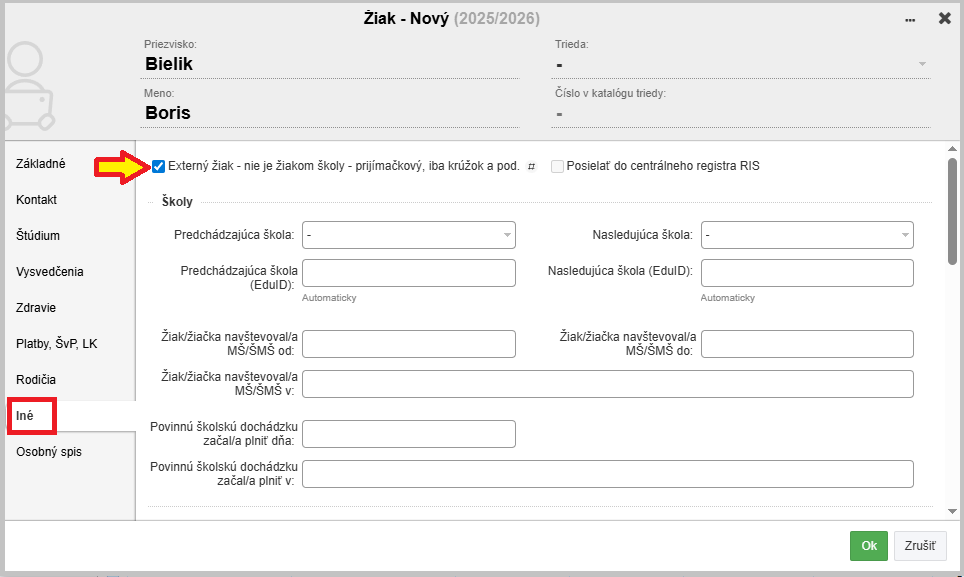Enable Posielať do centrálneho registra RIS
The height and width of the screenshot is (577, 964).
(557, 166)
